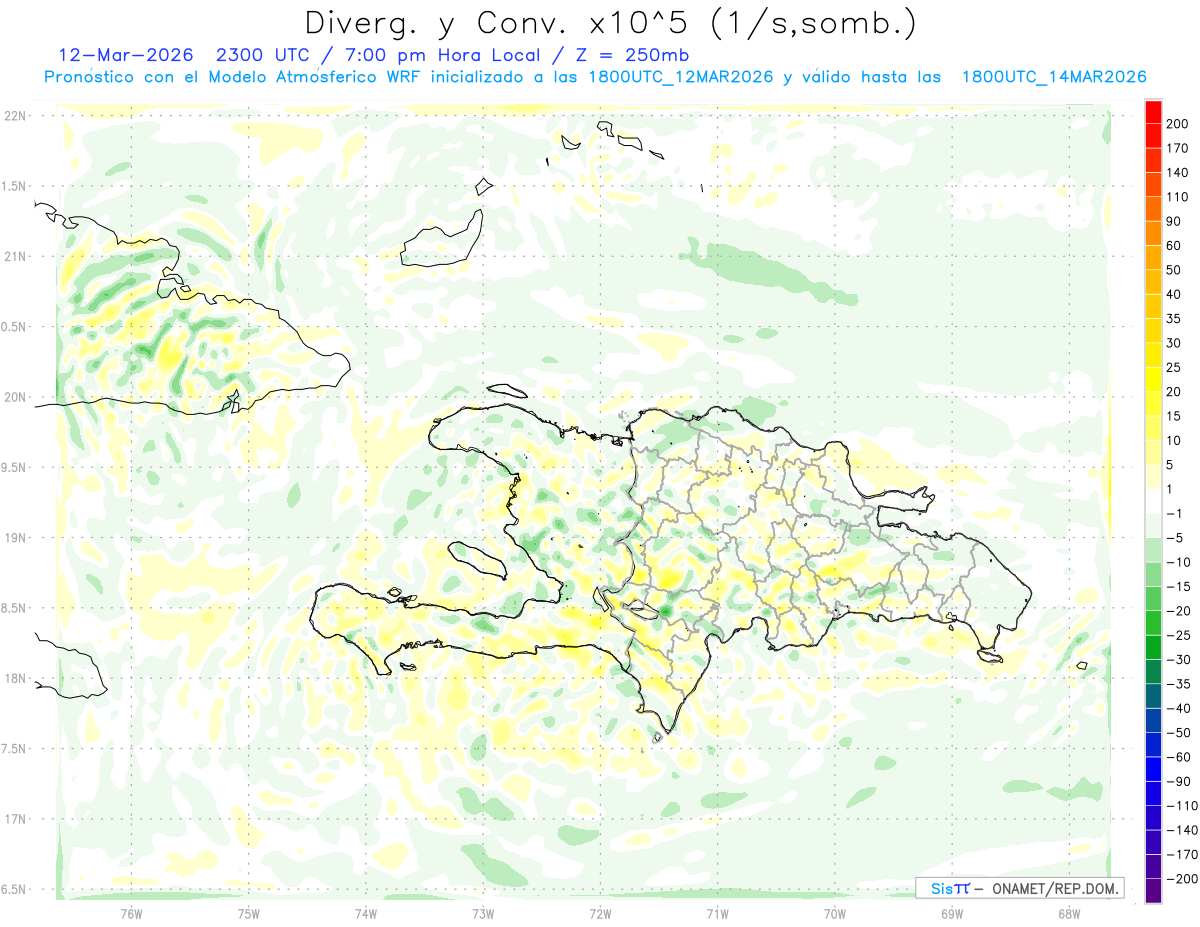Click the '22N' latitude label
Screen dimensions: 1200x927
pyautogui.click(x=14, y=116)
